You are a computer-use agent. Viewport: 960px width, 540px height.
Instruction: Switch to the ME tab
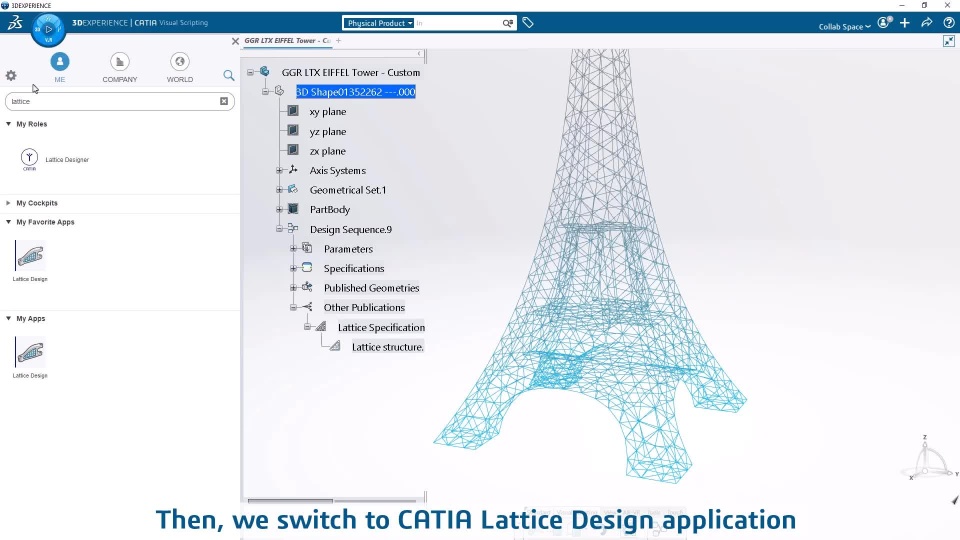coord(59,67)
